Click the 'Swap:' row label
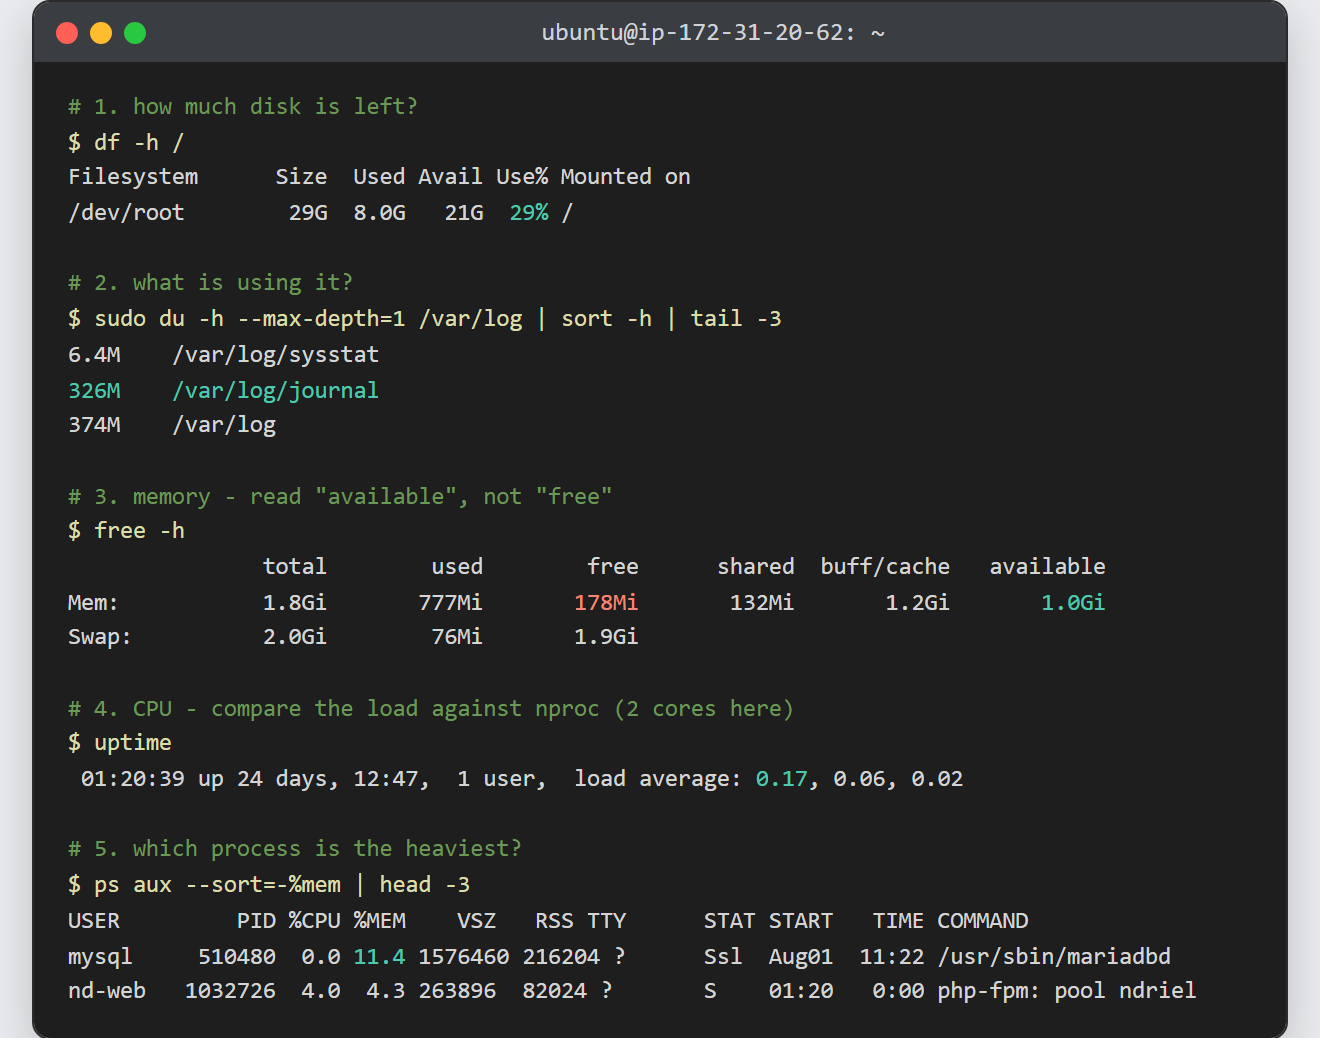1320x1038 pixels. click(100, 637)
